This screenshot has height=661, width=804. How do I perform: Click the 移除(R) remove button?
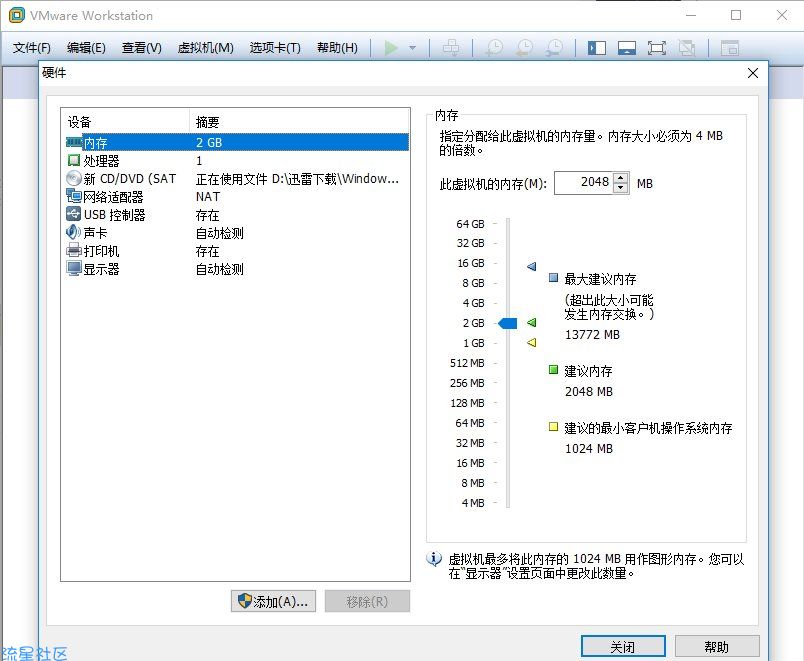coord(367,601)
